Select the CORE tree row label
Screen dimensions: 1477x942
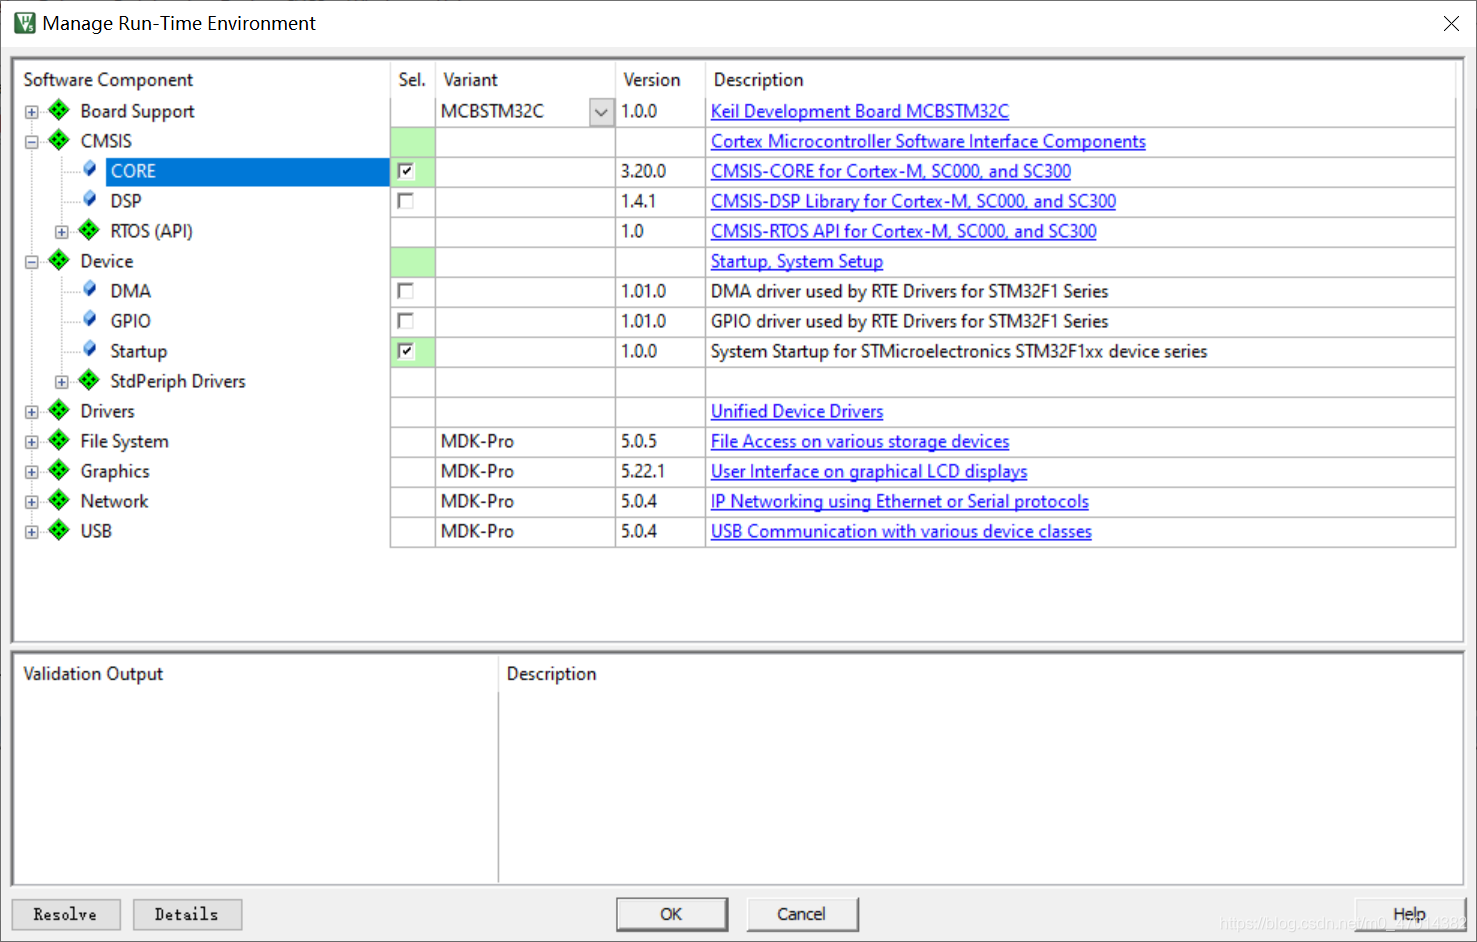pyautogui.click(x=133, y=171)
